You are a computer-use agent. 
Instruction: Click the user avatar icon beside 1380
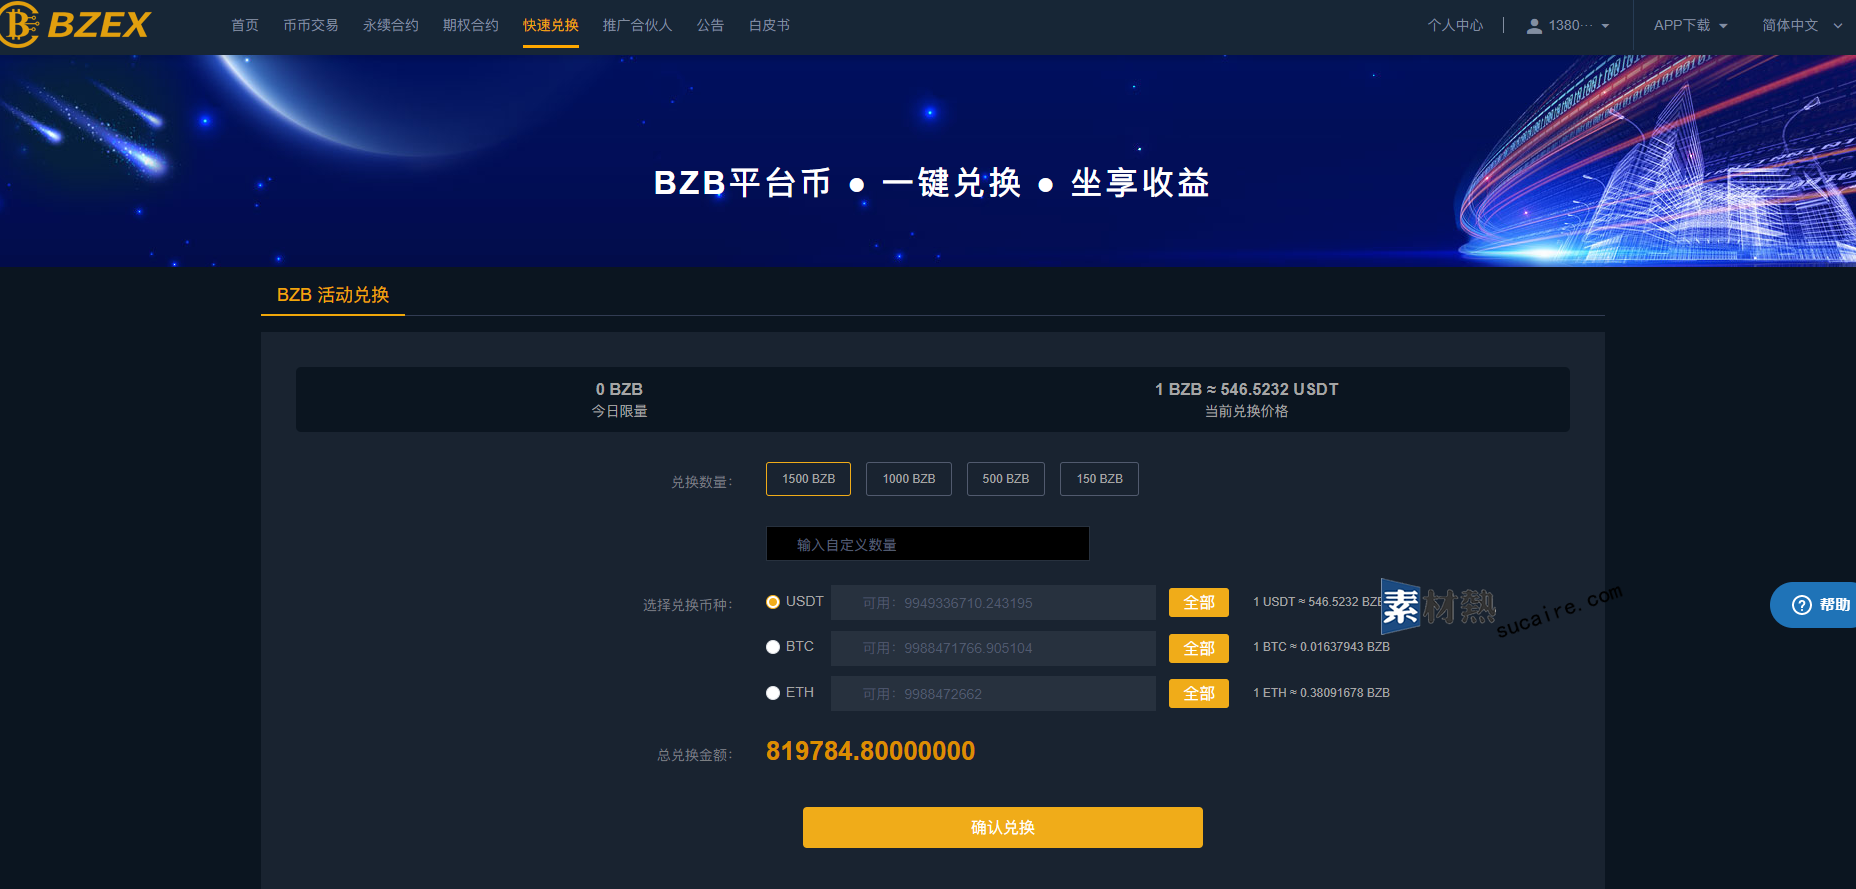[1534, 26]
